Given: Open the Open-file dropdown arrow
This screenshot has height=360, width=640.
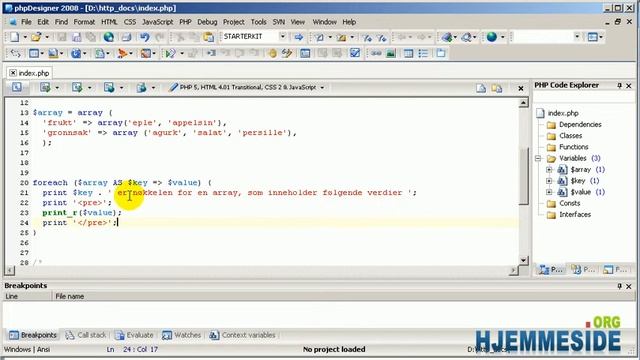Looking at the screenshot, I should tap(47, 37).
